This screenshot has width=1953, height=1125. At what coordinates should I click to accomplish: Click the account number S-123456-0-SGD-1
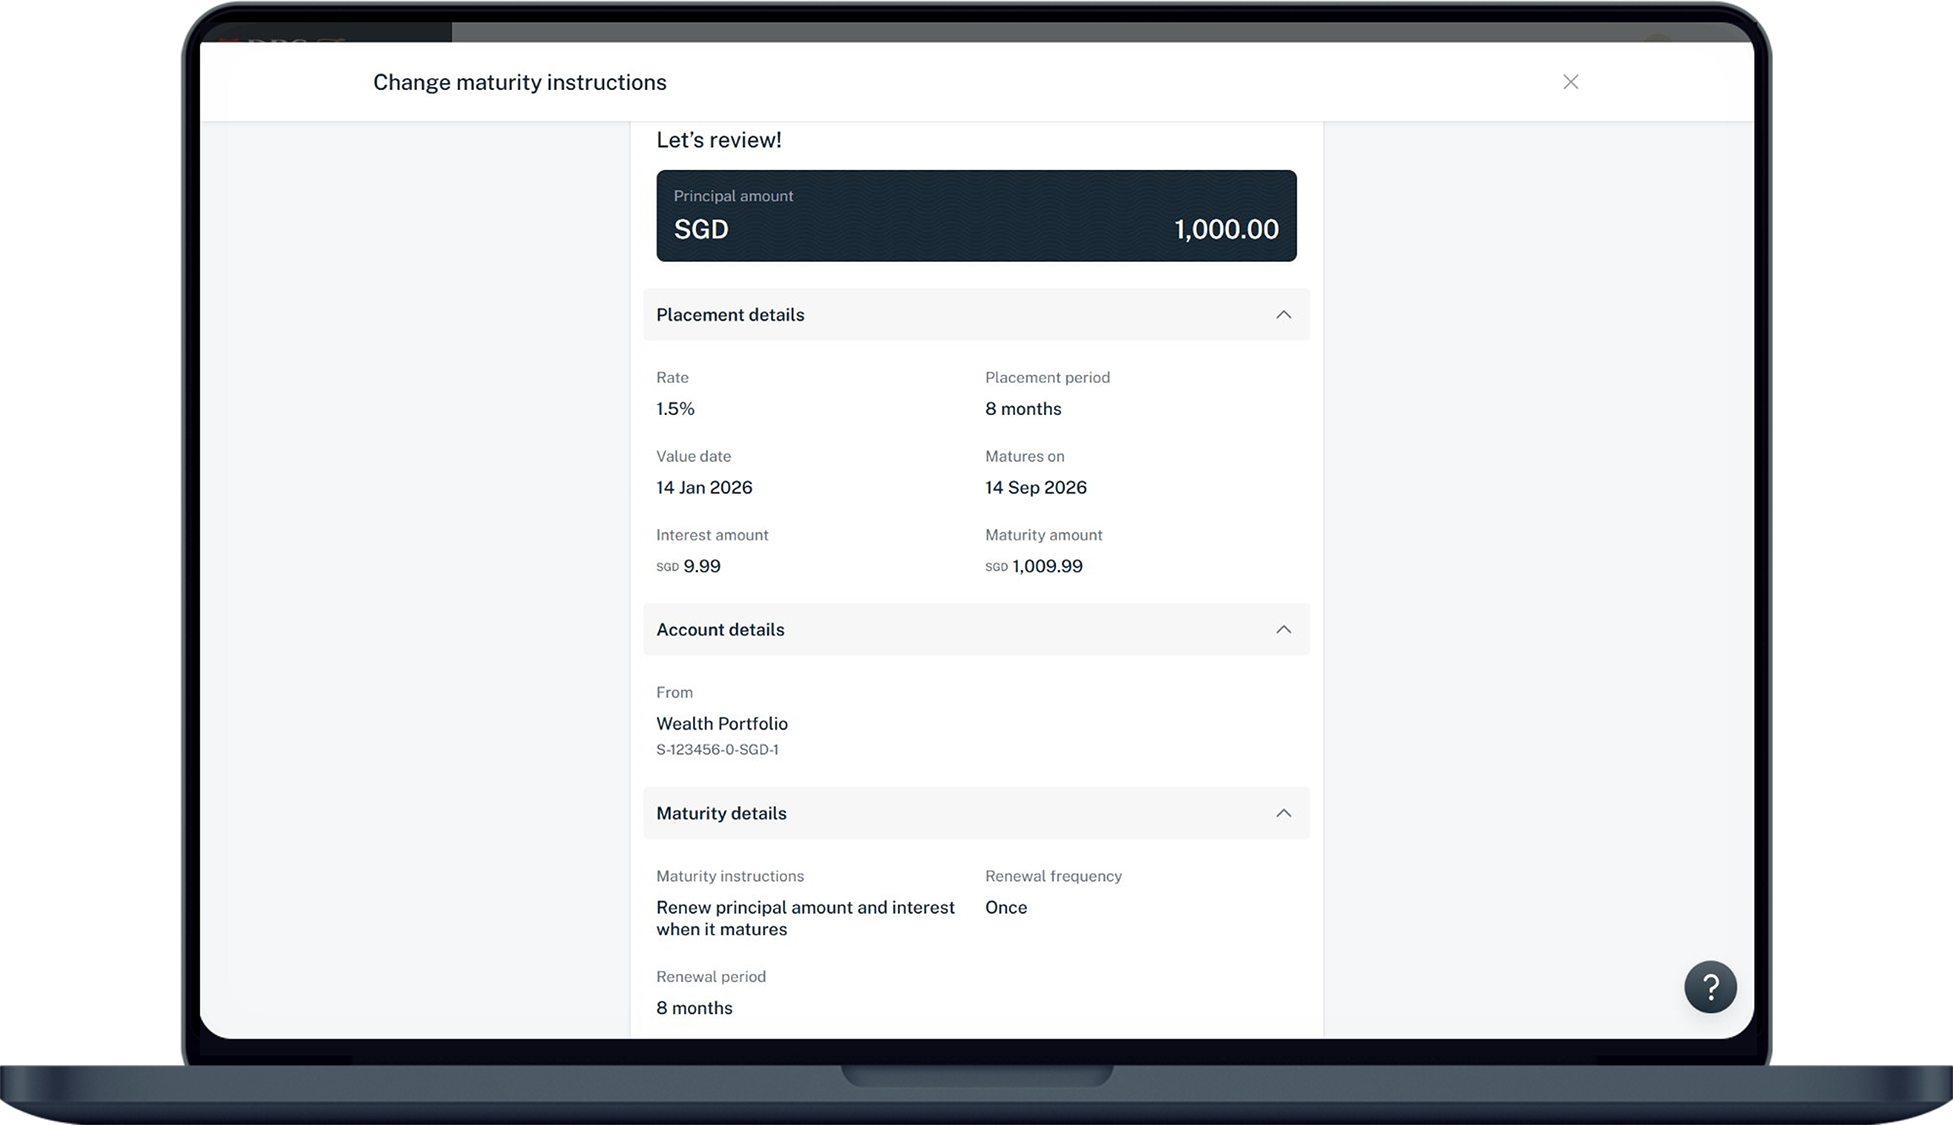point(717,750)
